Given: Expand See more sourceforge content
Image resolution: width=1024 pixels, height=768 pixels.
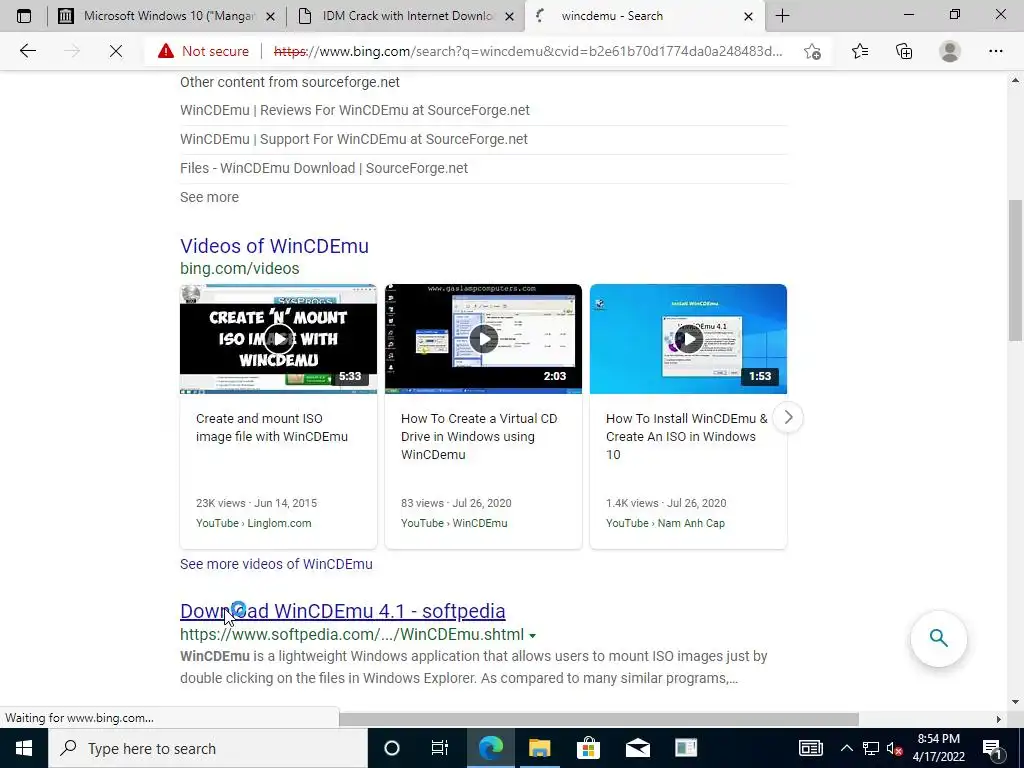Looking at the screenshot, I should (209, 197).
